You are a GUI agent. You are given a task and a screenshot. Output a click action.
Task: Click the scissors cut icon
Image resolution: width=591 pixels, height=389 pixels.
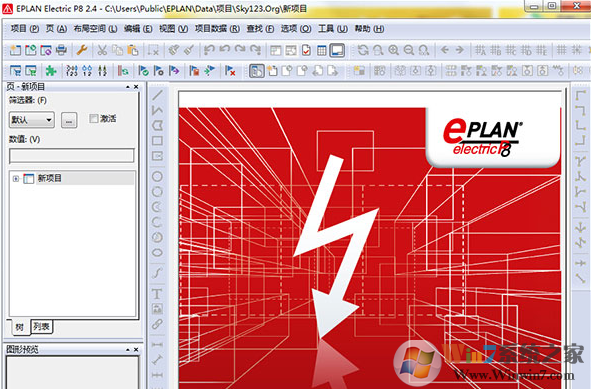pos(102,50)
